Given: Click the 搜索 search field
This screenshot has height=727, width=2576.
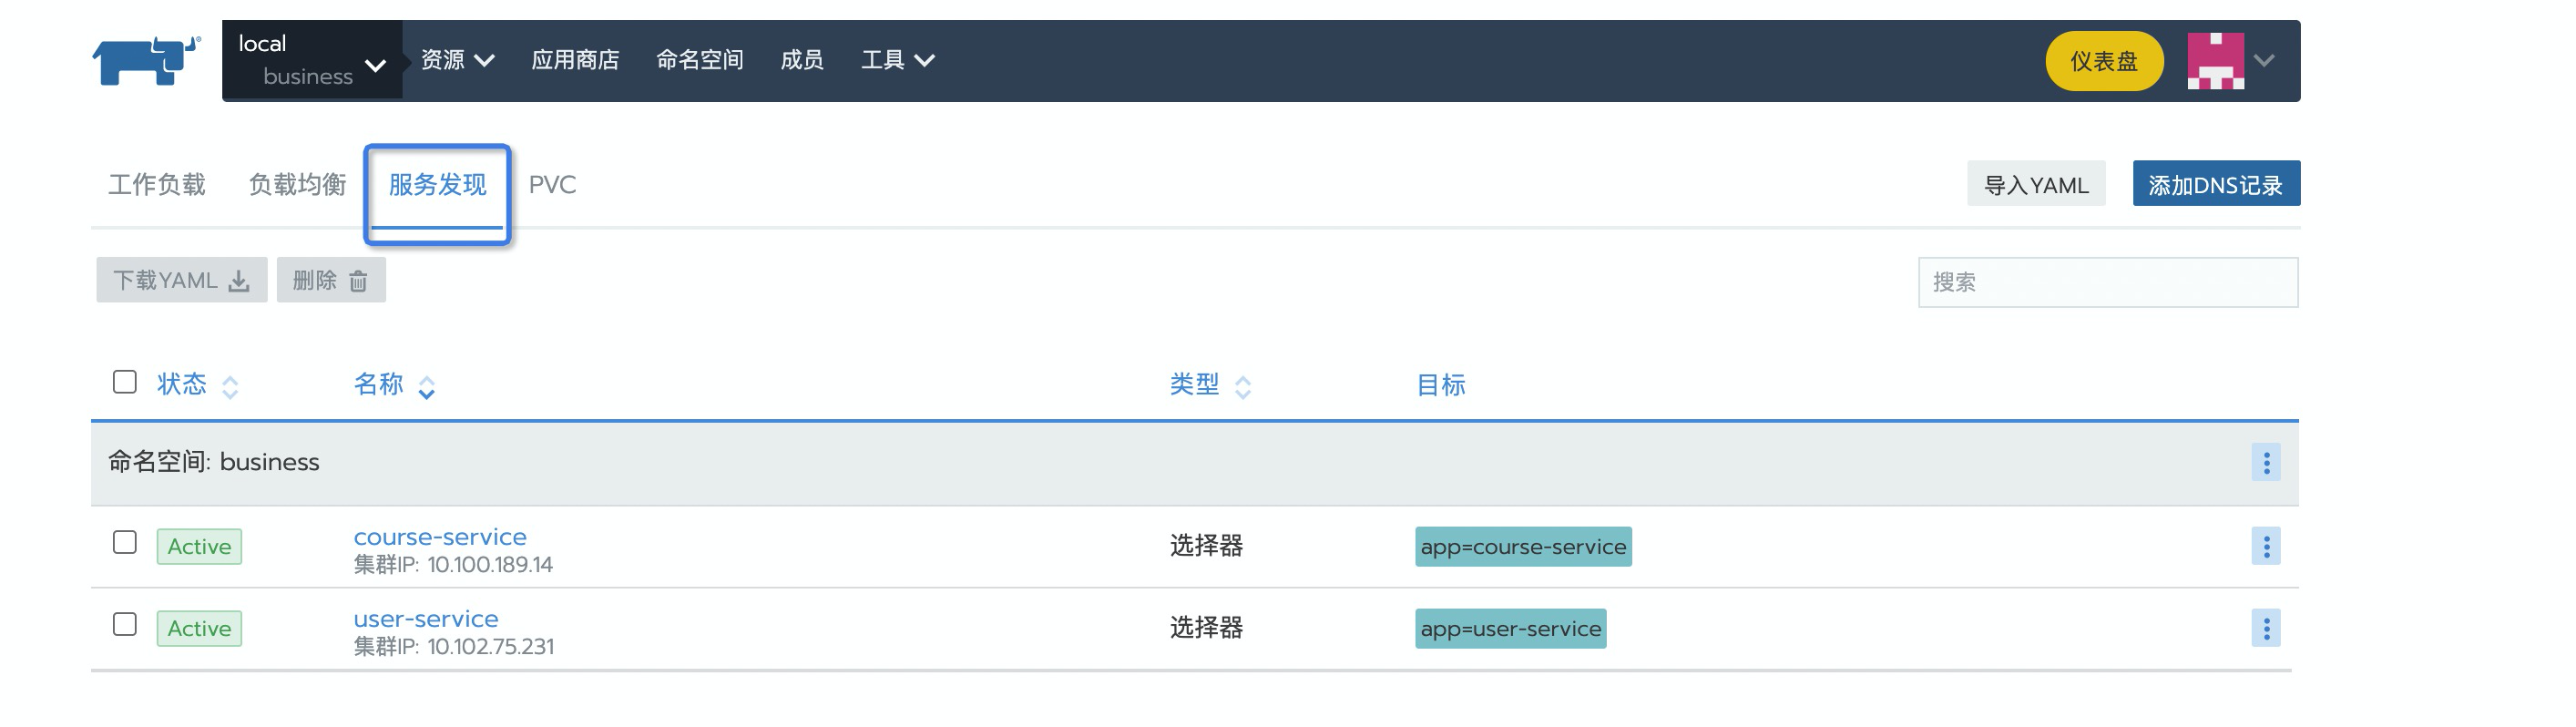Looking at the screenshot, I should tap(2107, 283).
